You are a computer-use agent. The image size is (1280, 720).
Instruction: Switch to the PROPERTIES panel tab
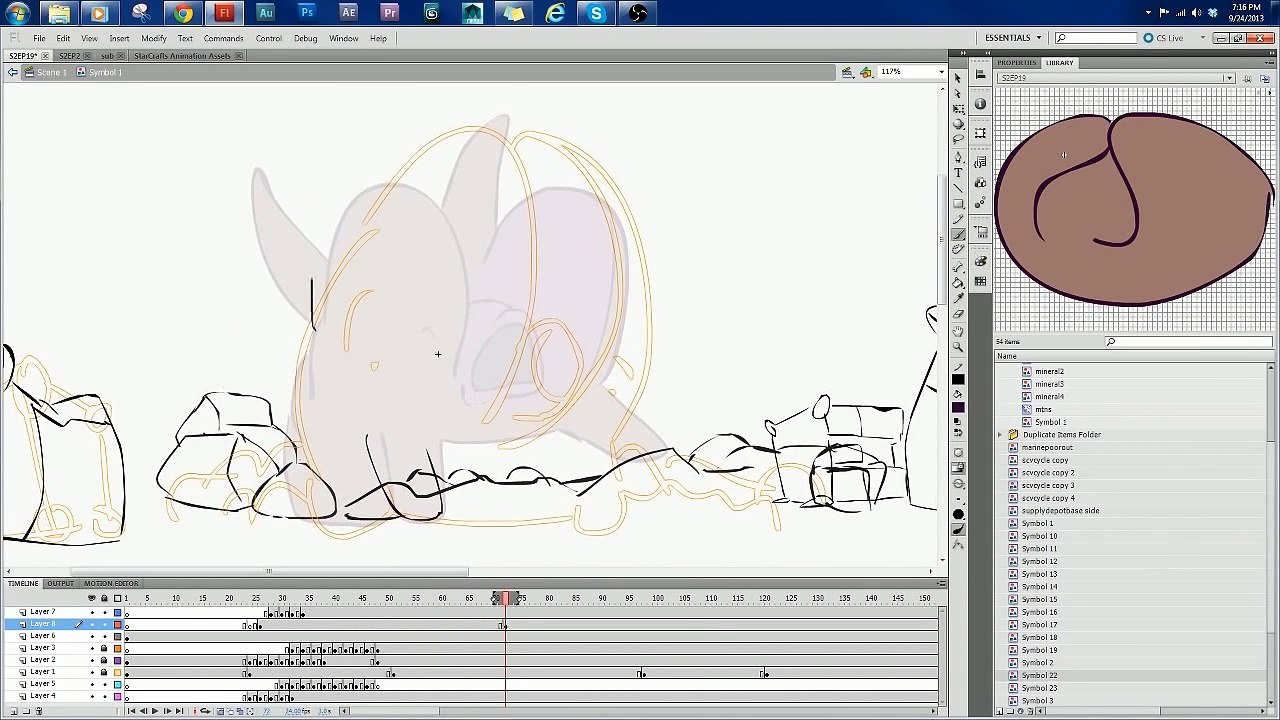tap(1016, 63)
